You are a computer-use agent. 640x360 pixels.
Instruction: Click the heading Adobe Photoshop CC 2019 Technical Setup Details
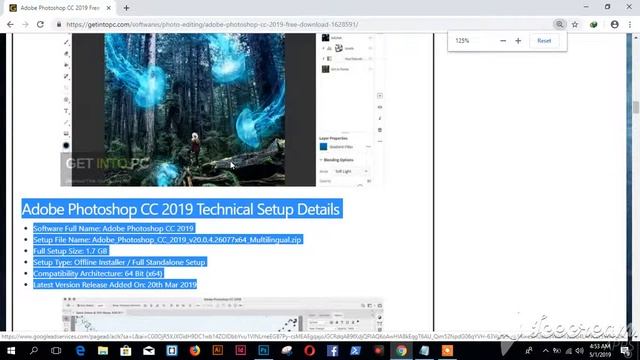[x=181, y=209]
